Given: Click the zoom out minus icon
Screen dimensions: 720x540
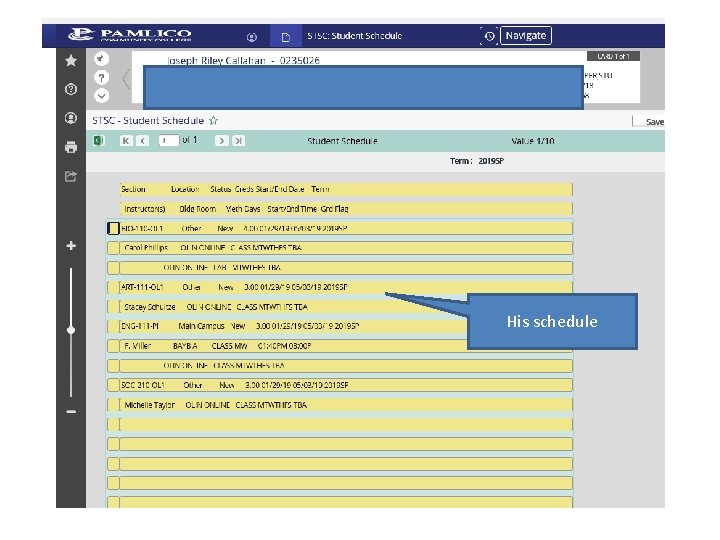Looking at the screenshot, I should 71,411.
